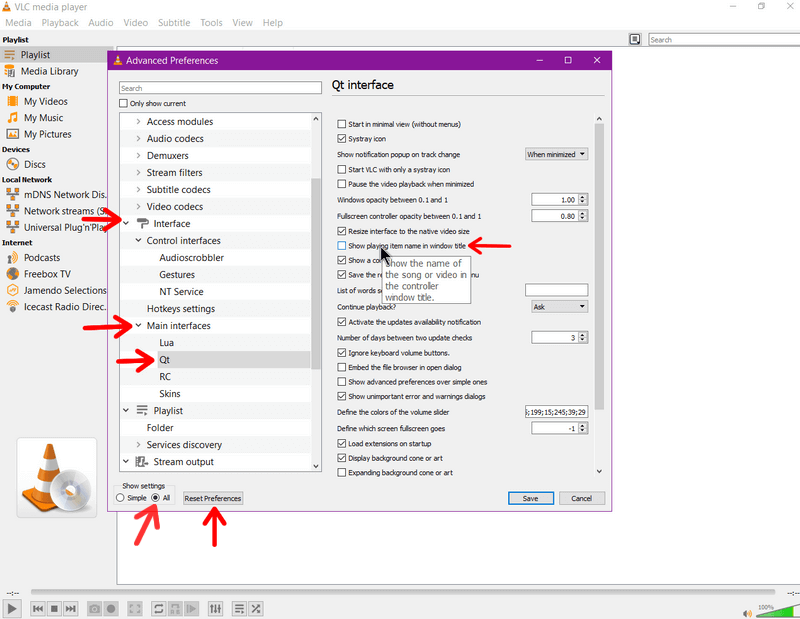
Task: Toggle the shuffle random icon
Action: point(256,608)
